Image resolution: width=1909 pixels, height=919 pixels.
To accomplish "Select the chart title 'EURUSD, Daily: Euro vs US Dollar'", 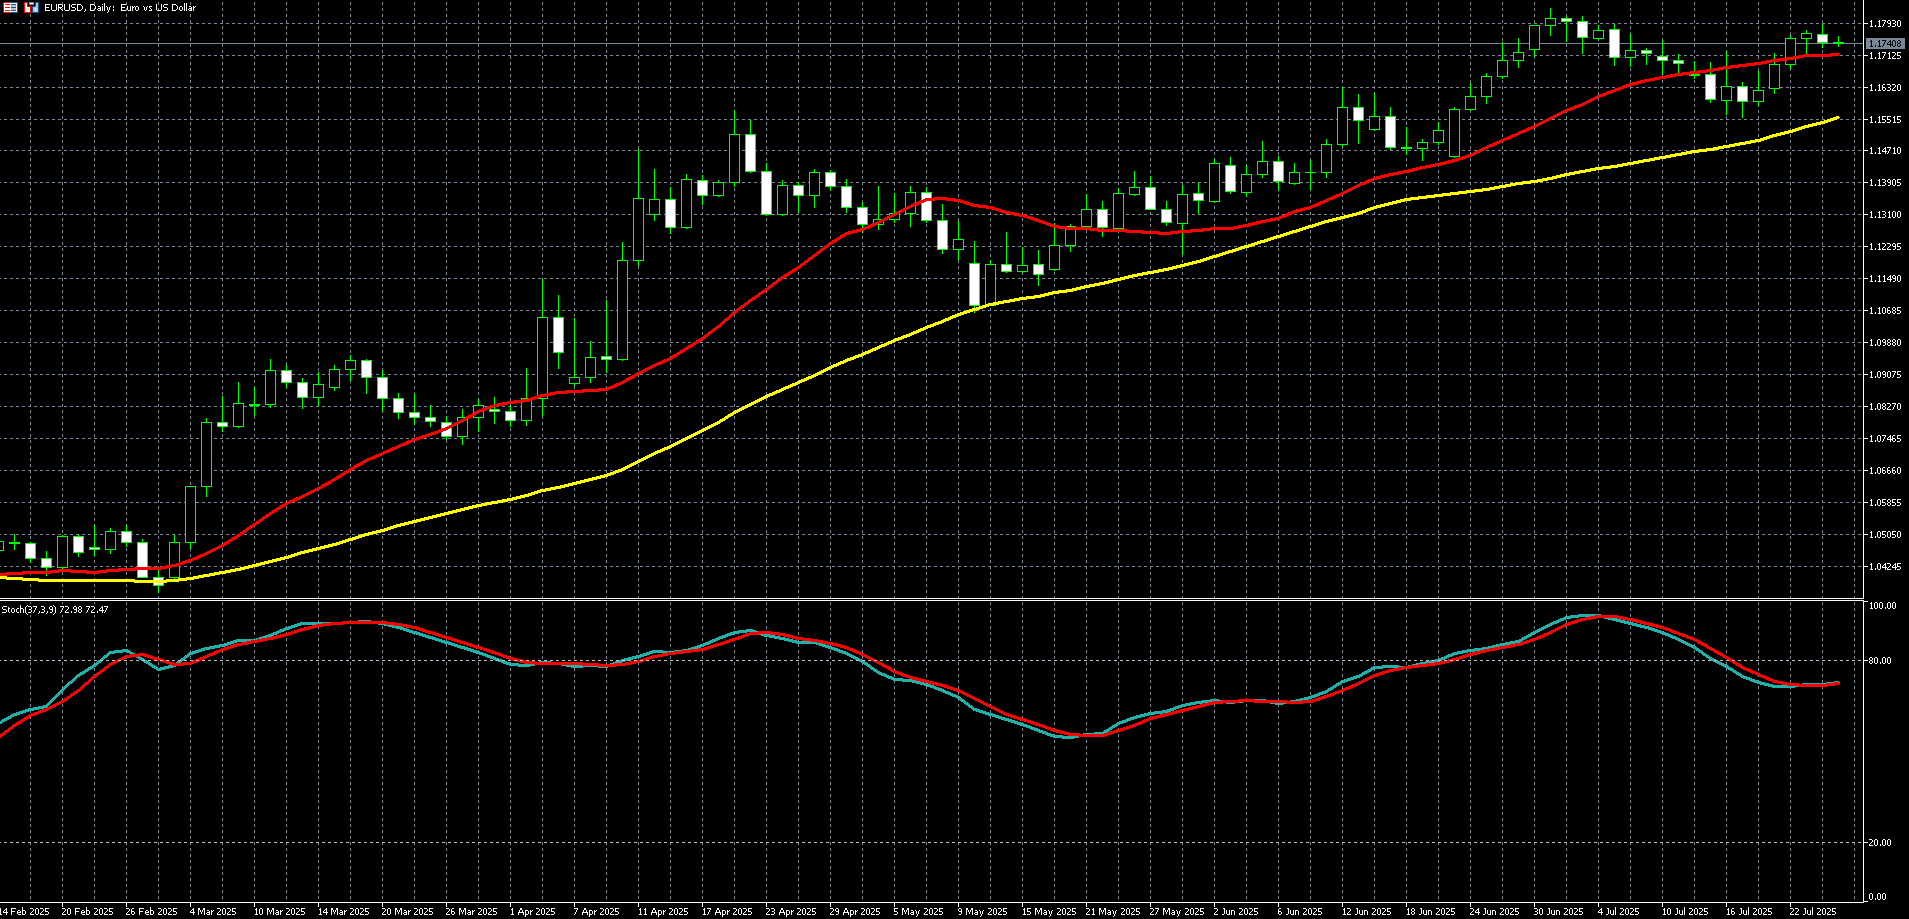I will click(x=120, y=8).
